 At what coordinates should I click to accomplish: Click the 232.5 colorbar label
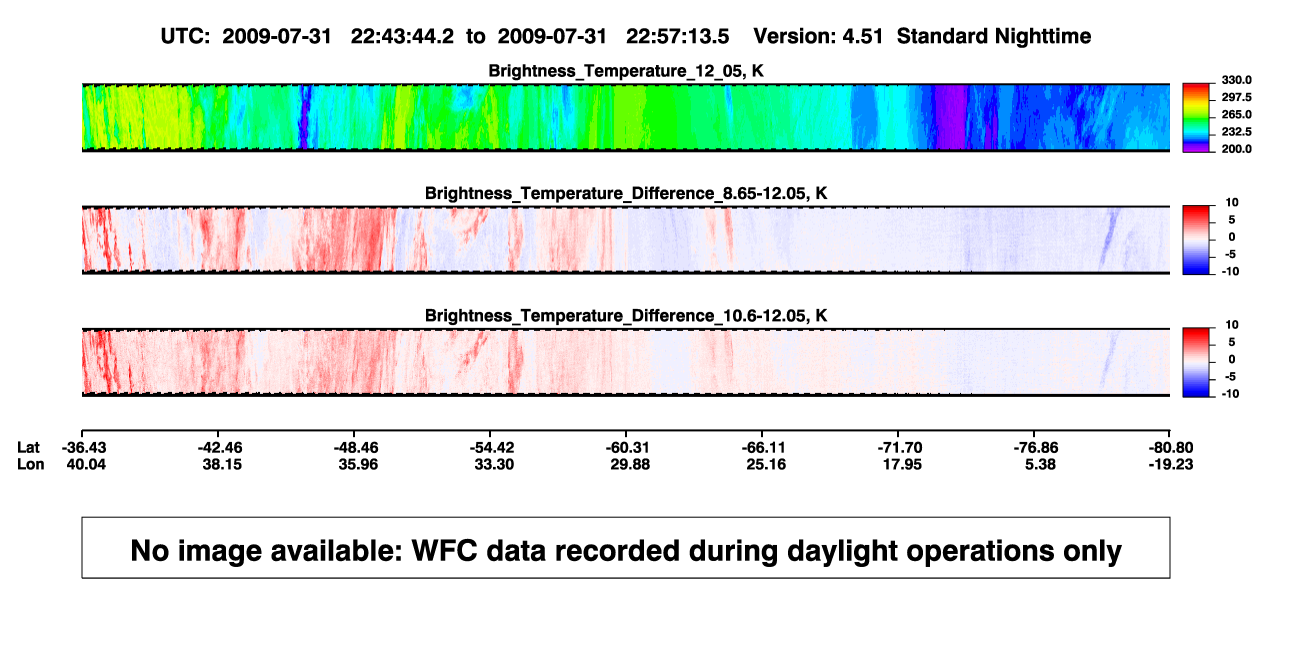(x=1236, y=131)
